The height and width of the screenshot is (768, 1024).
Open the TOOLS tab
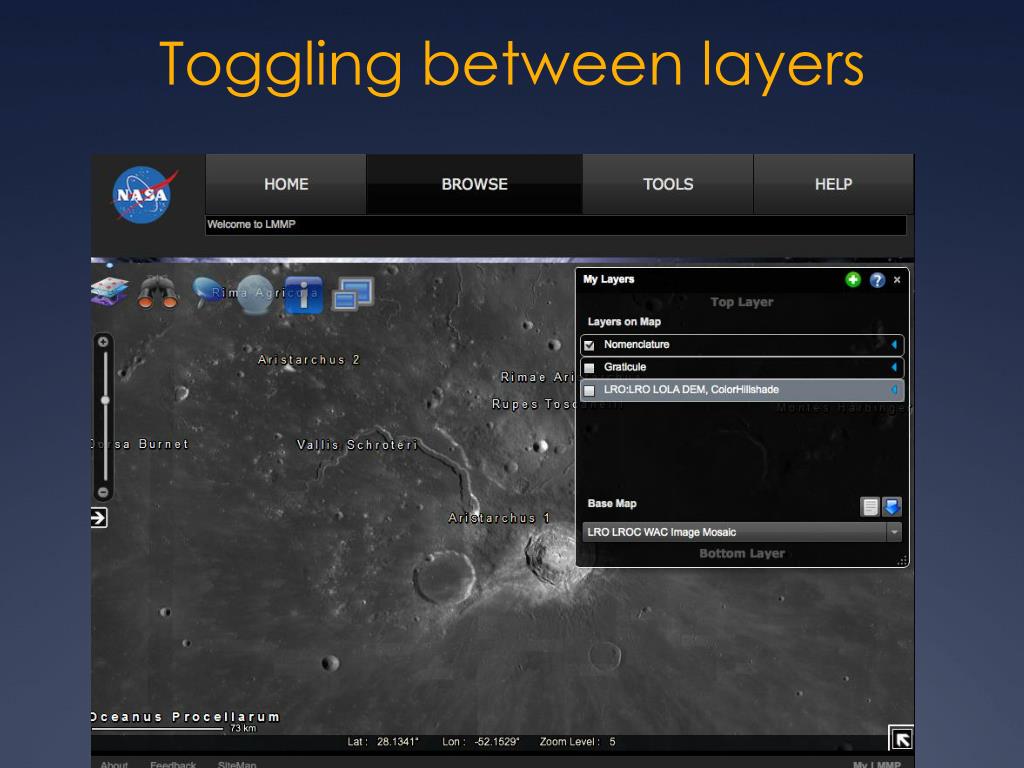point(668,184)
